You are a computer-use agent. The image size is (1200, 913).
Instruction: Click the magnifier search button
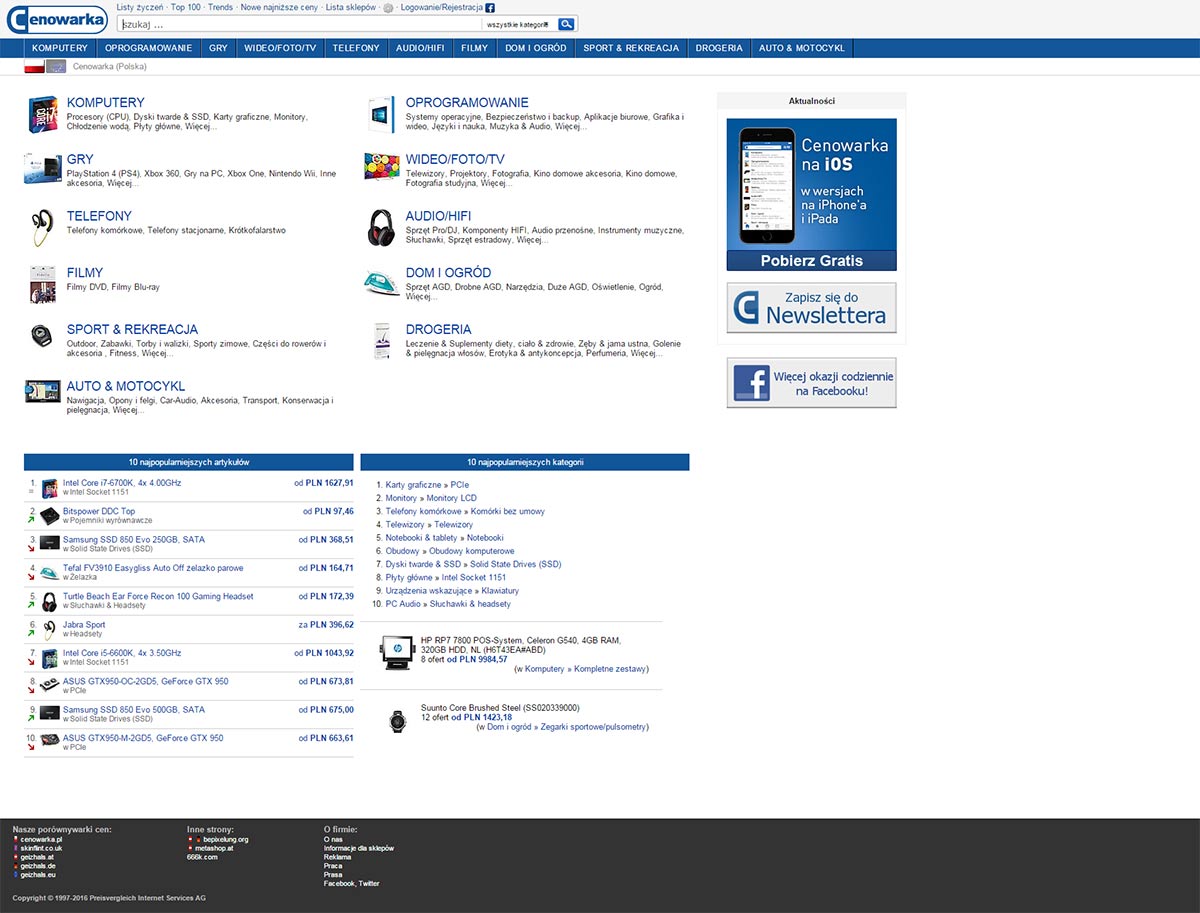pos(566,24)
